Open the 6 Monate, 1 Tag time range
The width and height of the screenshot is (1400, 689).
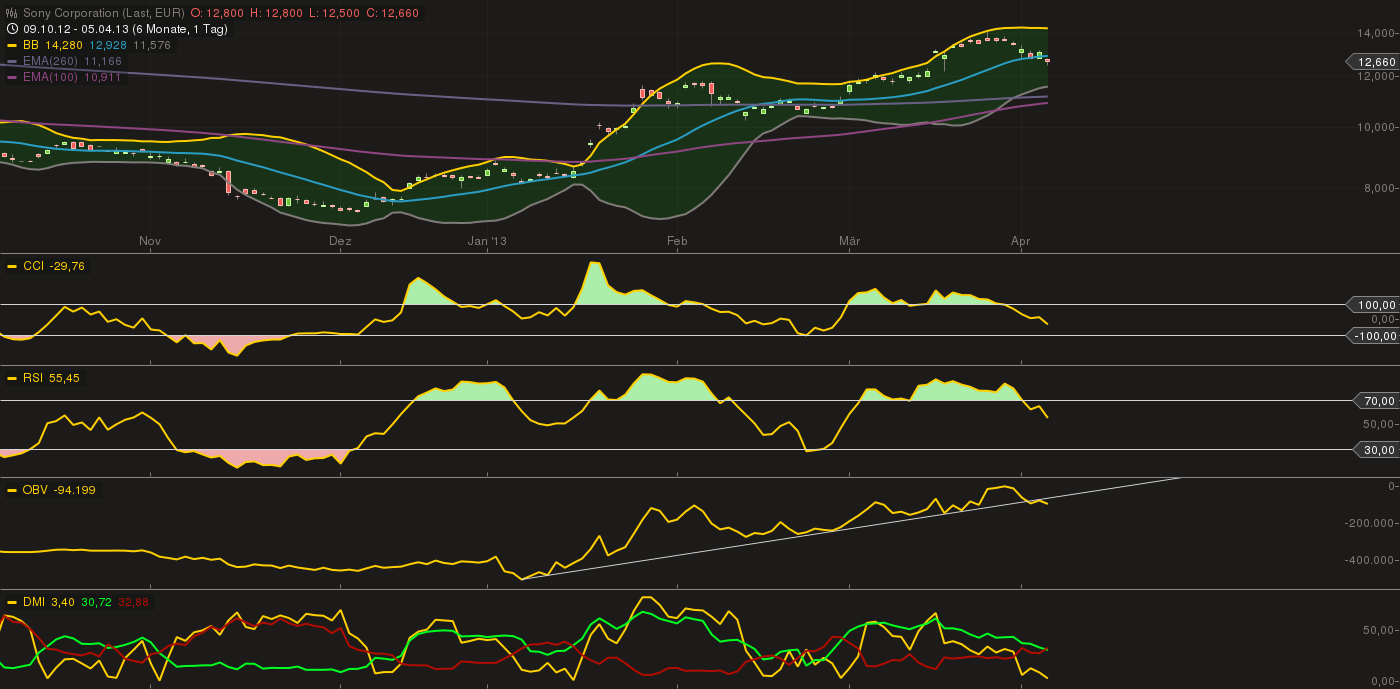[195, 29]
